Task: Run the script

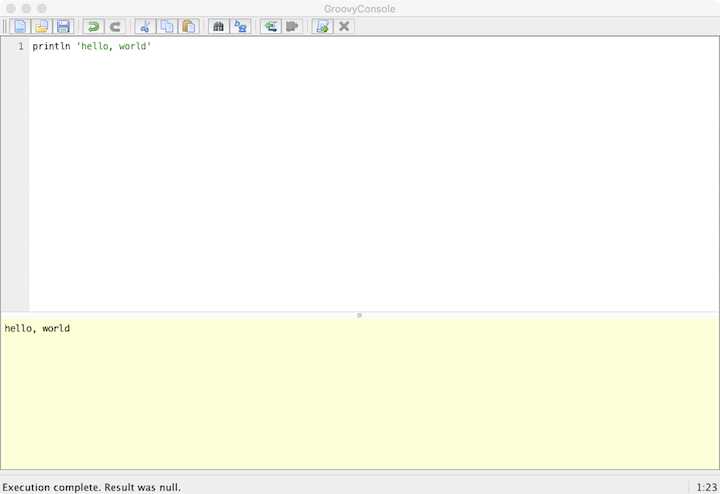Action: [x=322, y=26]
